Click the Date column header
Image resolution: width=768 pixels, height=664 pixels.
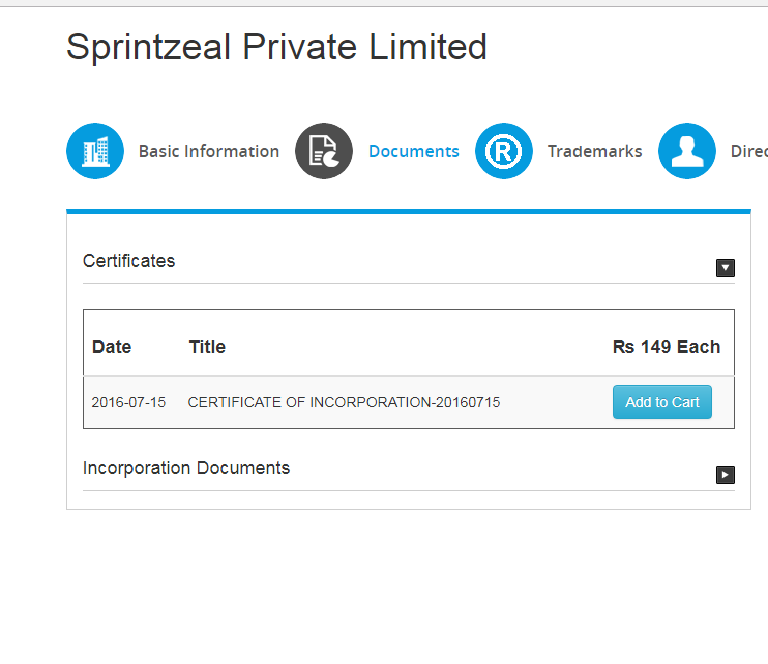click(111, 347)
